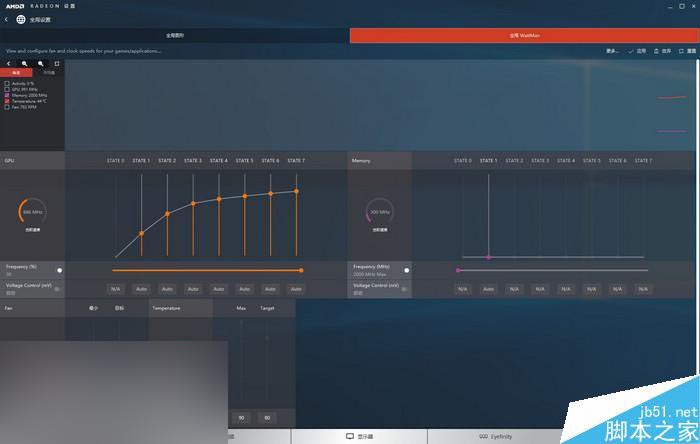Image resolution: width=700 pixels, height=444 pixels.
Task: Uncheck the Temperature legend checkbox
Action: coord(7,101)
